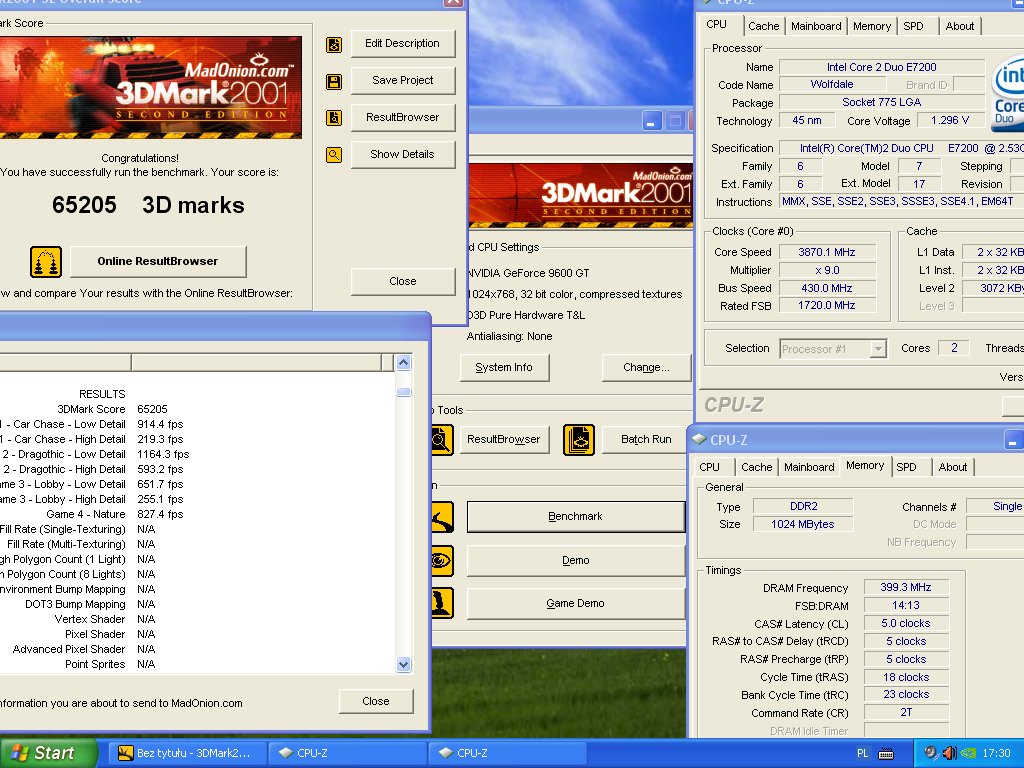Click the results list scroll-down arrow
The height and width of the screenshot is (768, 1024).
[x=404, y=664]
